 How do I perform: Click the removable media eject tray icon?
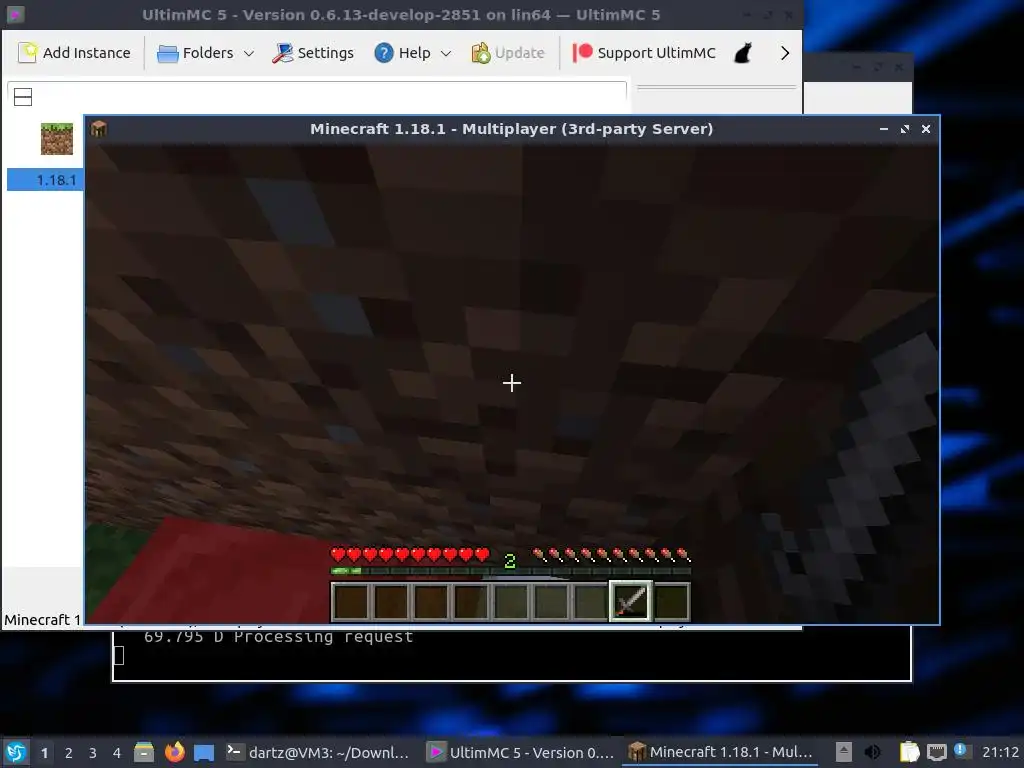point(844,752)
